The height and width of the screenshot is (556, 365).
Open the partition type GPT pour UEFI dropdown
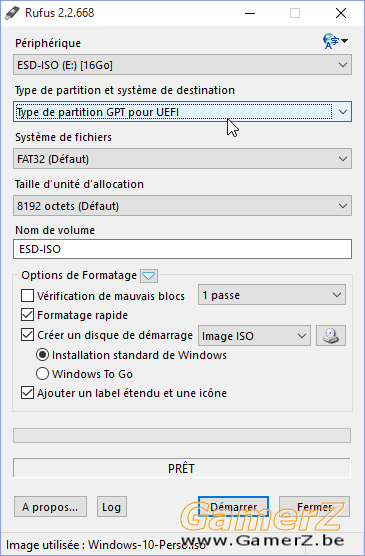click(182, 112)
